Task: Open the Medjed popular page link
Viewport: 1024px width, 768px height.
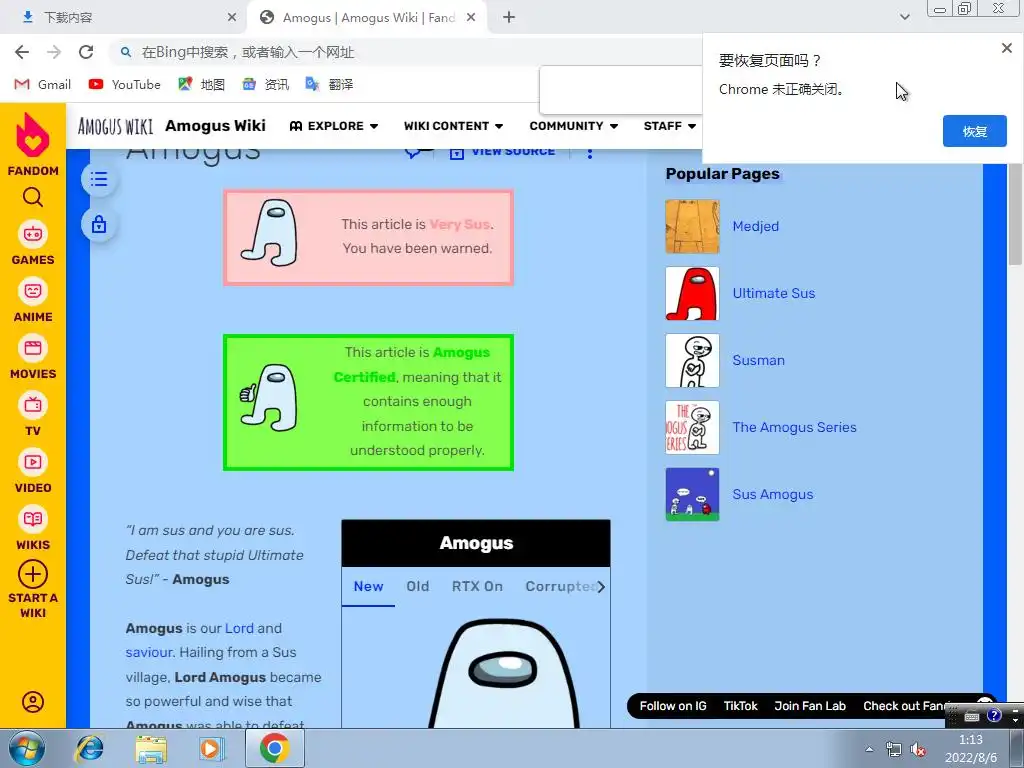Action: [756, 226]
